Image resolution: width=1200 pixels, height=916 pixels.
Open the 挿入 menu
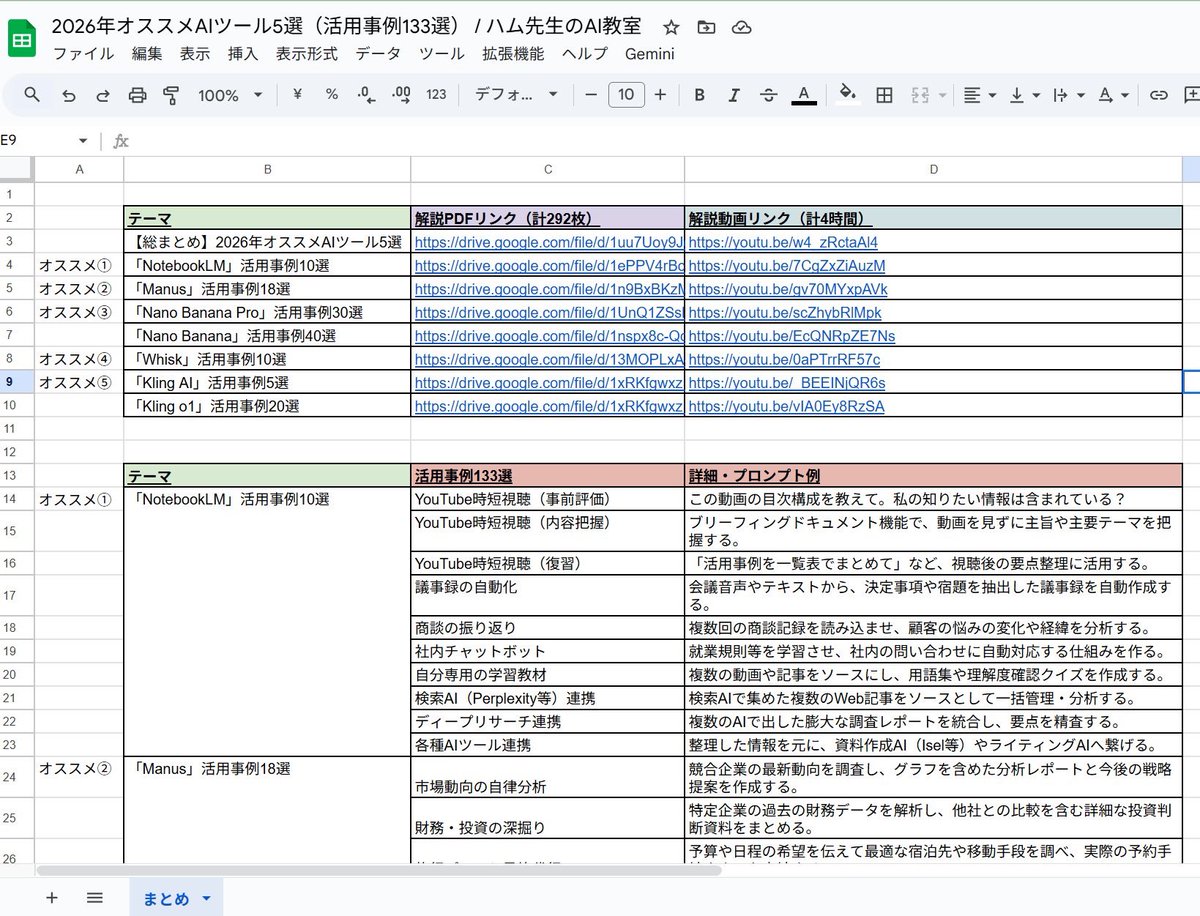[244, 54]
